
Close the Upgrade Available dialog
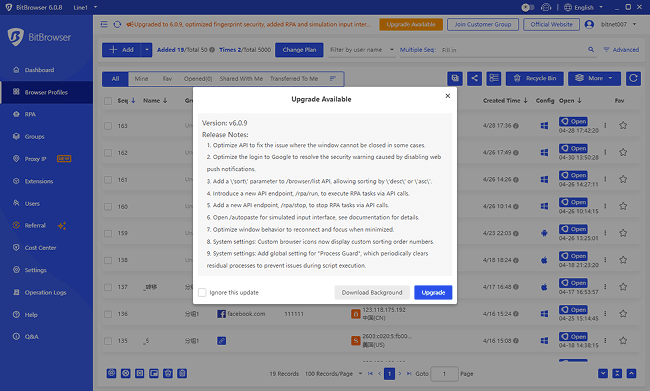(x=448, y=96)
